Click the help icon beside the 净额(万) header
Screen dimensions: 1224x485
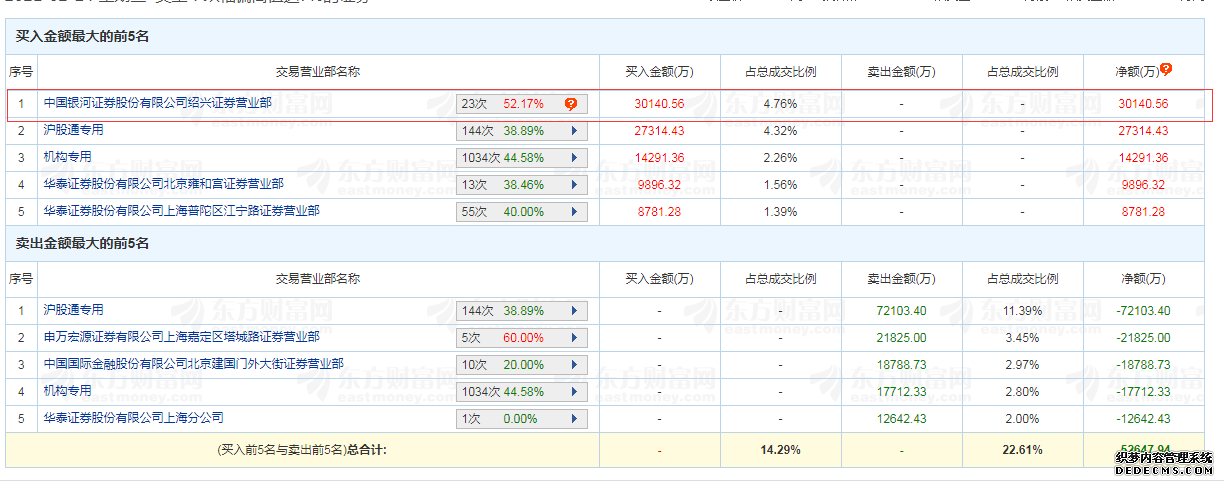(x=1166, y=70)
